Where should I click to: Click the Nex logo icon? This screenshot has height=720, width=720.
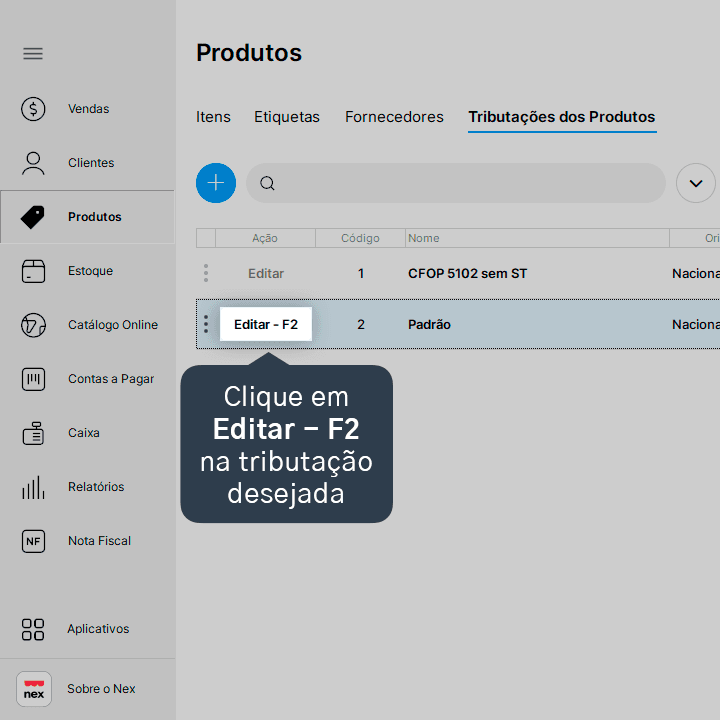coord(34,689)
